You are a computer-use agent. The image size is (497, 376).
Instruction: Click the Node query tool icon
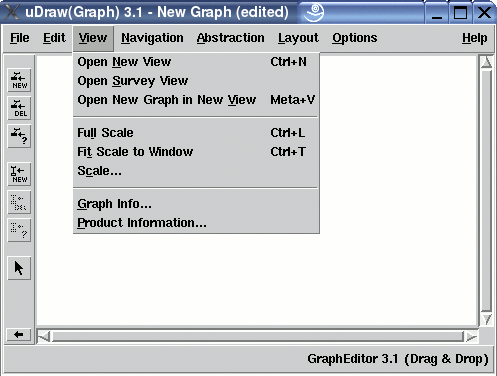click(19, 136)
